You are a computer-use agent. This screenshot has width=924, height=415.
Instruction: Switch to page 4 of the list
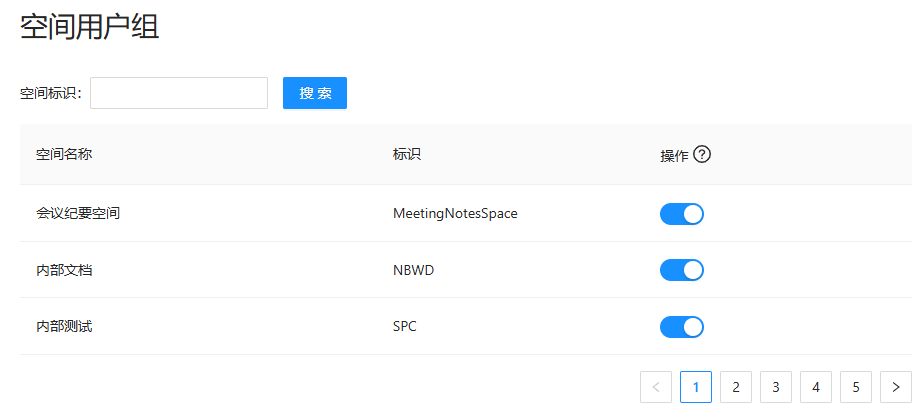coord(816,387)
